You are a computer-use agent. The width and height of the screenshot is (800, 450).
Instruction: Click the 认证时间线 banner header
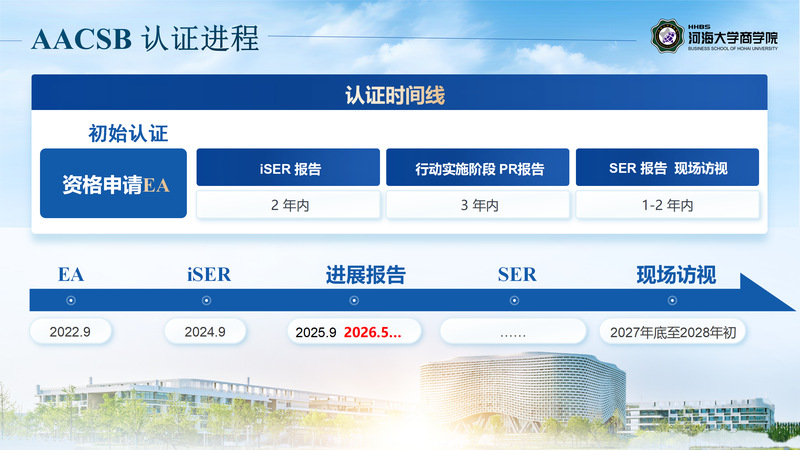pyautogui.click(x=399, y=96)
